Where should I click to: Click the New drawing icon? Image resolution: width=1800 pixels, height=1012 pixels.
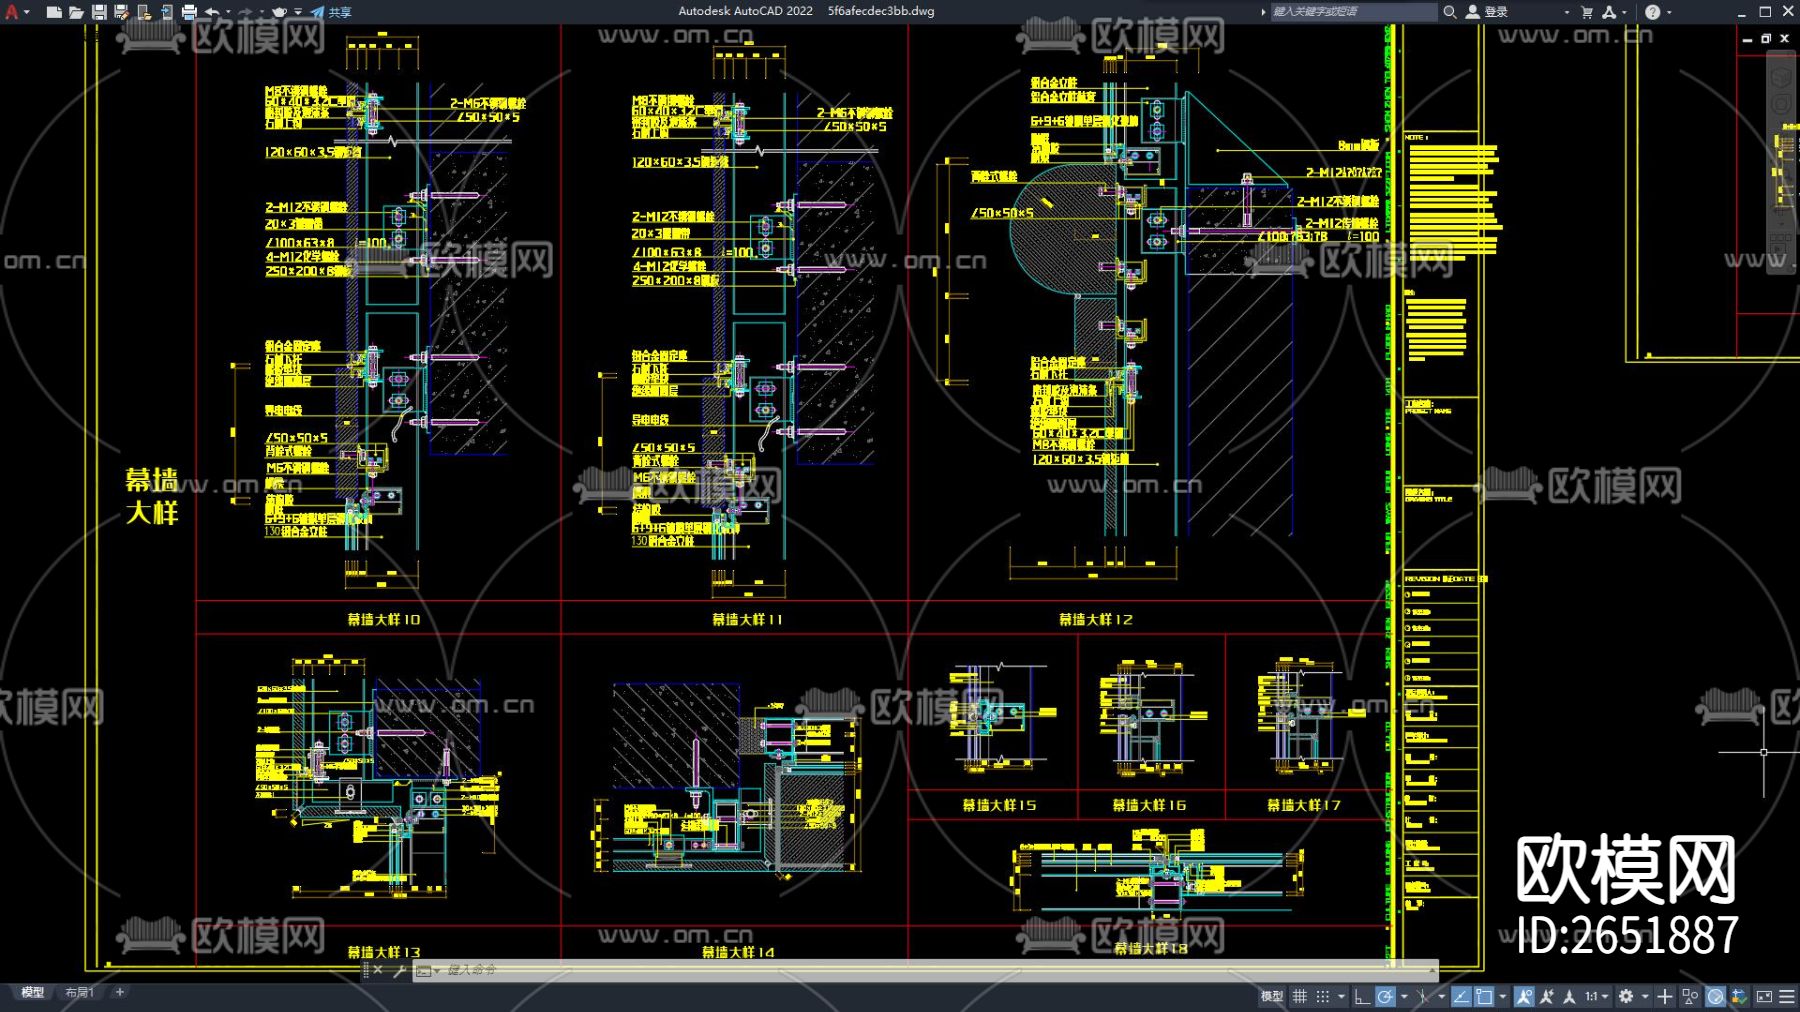(x=54, y=12)
